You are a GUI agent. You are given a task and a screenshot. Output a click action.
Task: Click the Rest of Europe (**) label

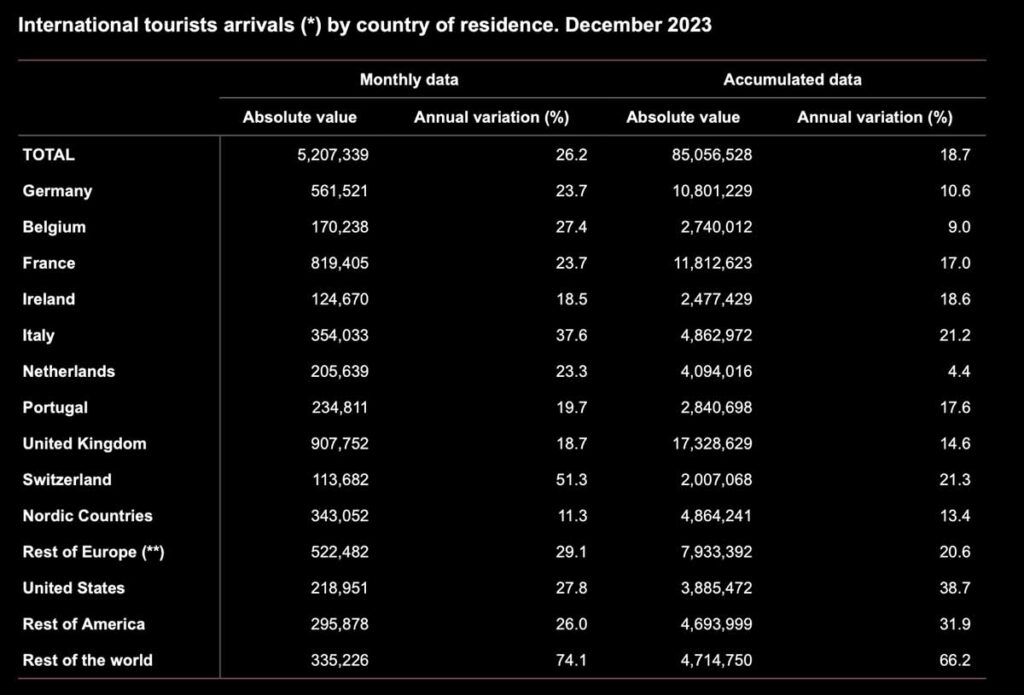pyautogui.click(x=93, y=552)
